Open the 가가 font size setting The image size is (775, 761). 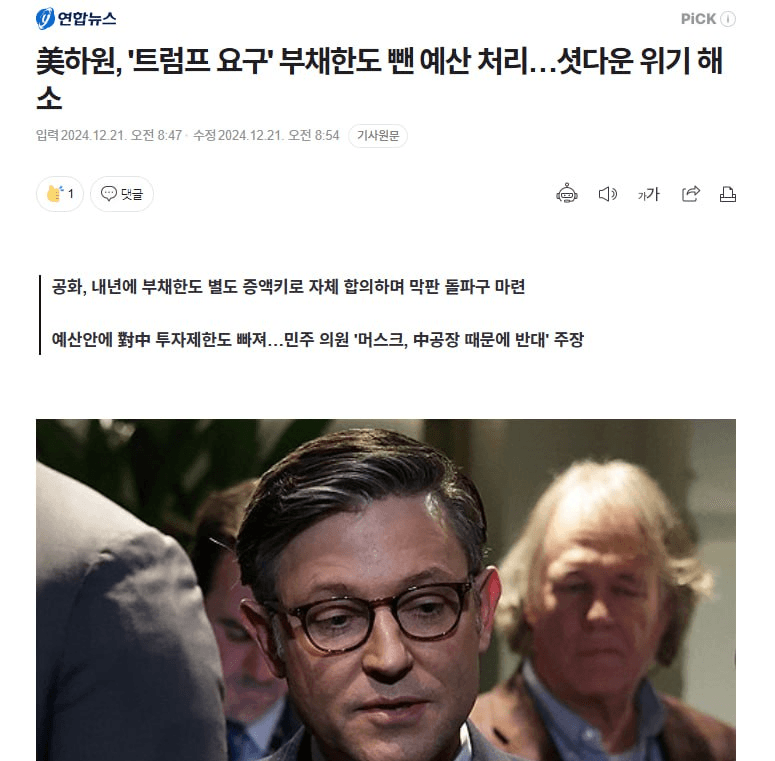point(648,194)
